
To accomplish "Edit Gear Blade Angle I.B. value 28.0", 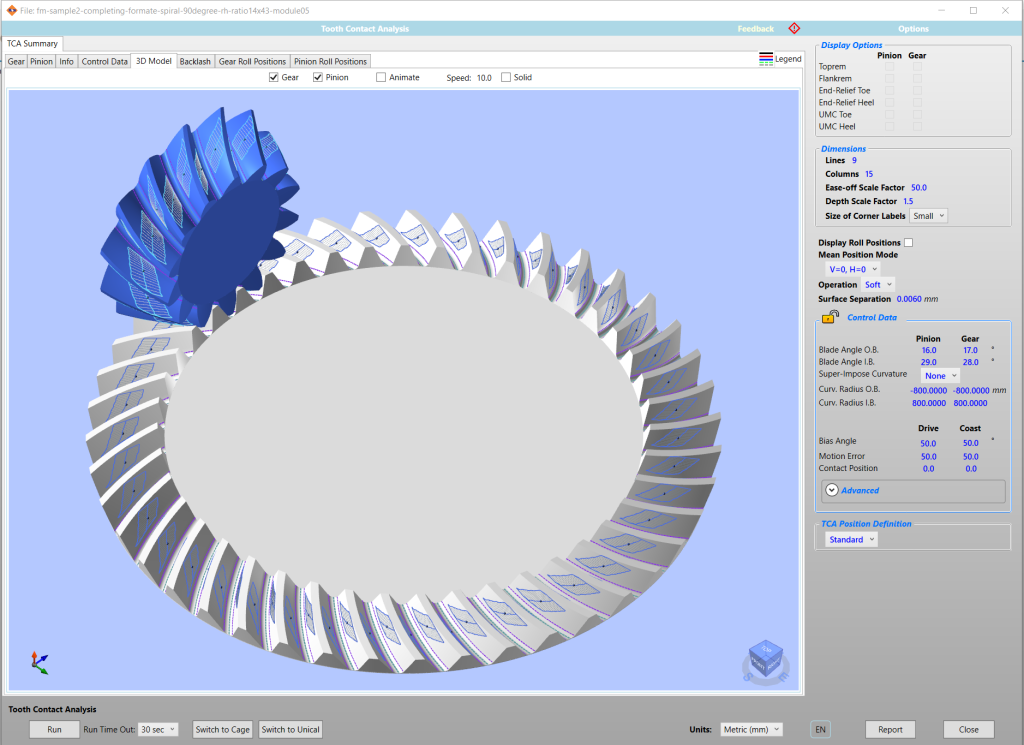I will tap(970, 362).
